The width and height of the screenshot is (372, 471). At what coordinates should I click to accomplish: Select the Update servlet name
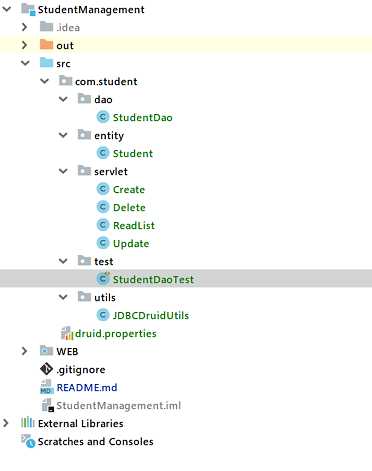[131, 243]
